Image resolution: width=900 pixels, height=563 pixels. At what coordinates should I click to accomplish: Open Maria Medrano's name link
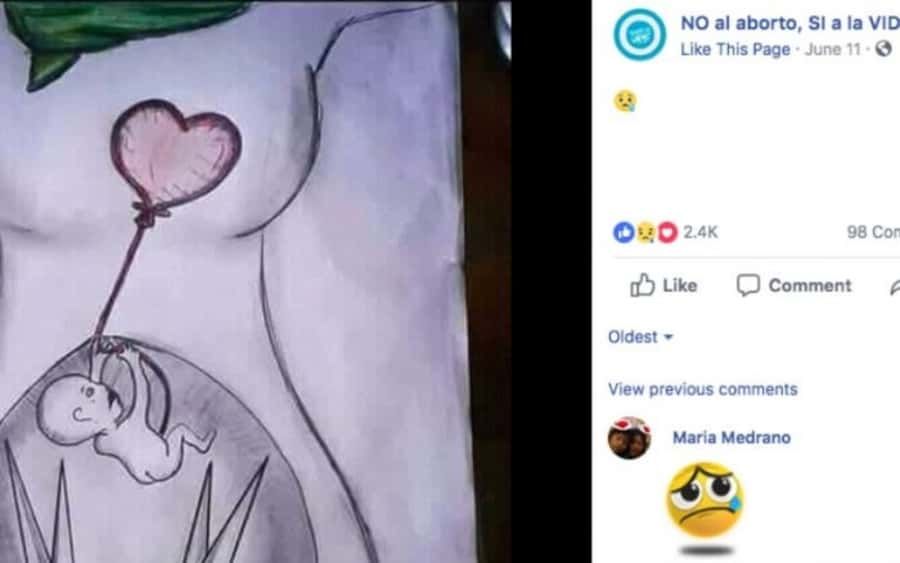click(x=732, y=437)
